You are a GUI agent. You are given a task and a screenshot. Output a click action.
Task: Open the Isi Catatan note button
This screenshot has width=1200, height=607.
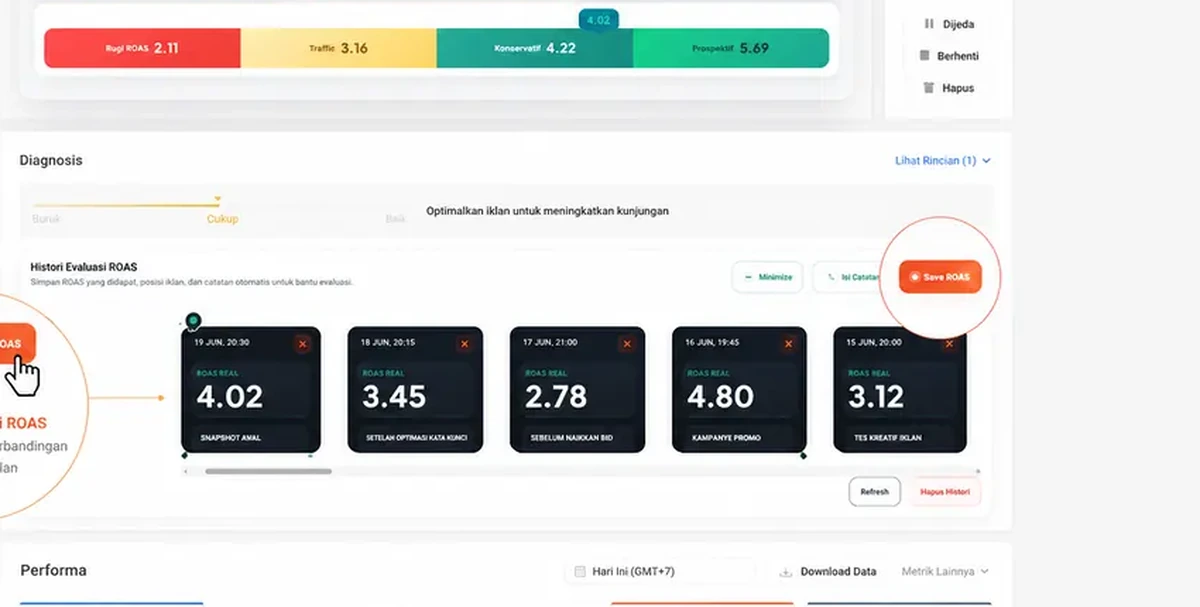pyautogui.click(x=849, y=277)
